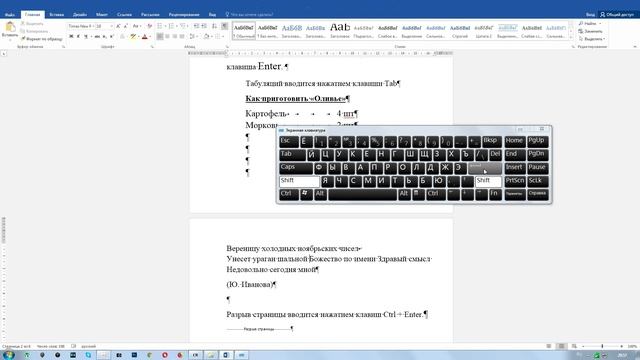Open the Выделить select dropdown
Image resolution: width=640 pixels, height=360 pixels.
pyautogui.click(x=592, y=39)
